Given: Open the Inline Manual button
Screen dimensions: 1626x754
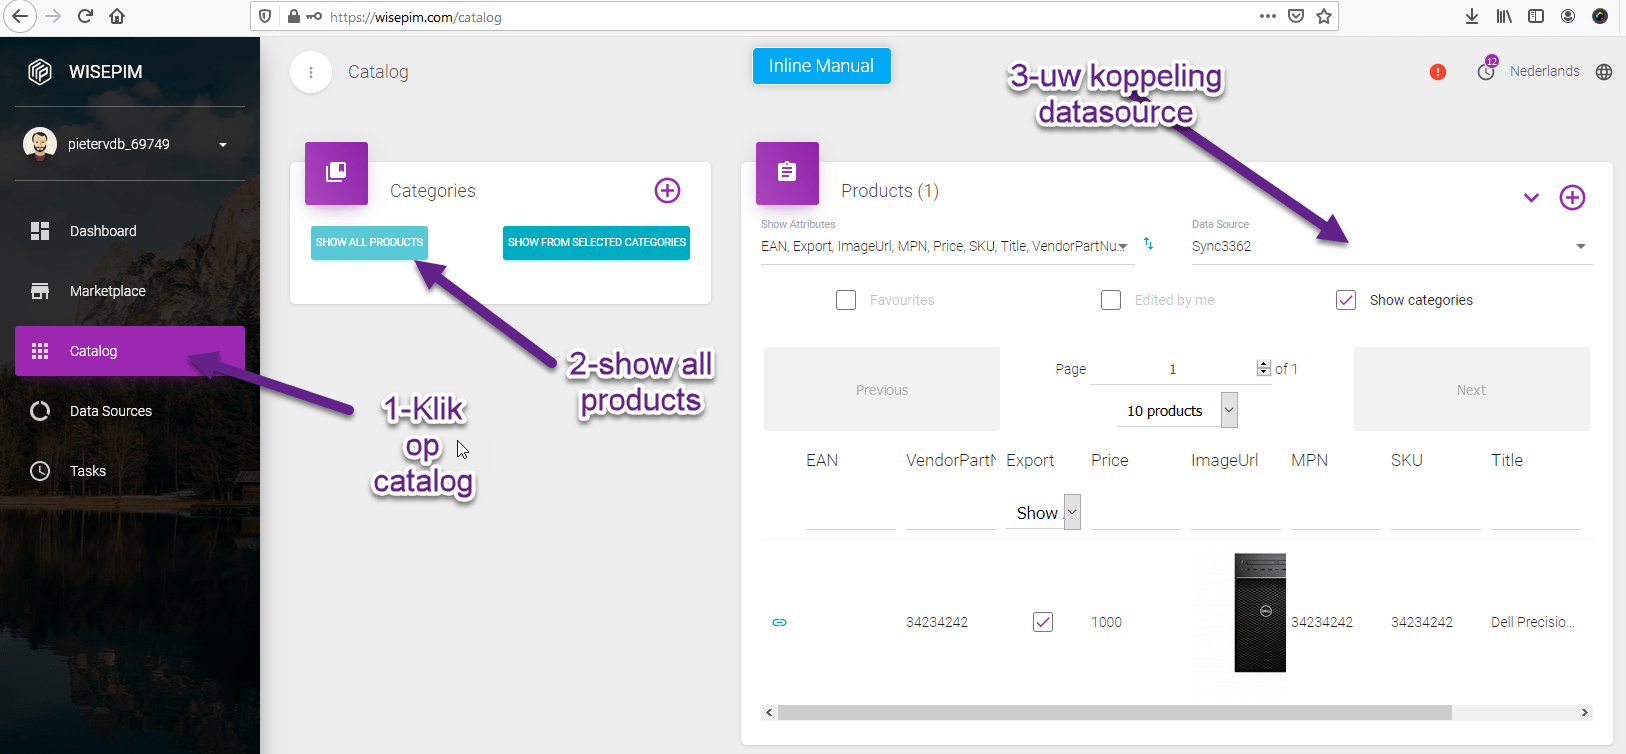Looking at the screenshot, I should click(821, 66).
